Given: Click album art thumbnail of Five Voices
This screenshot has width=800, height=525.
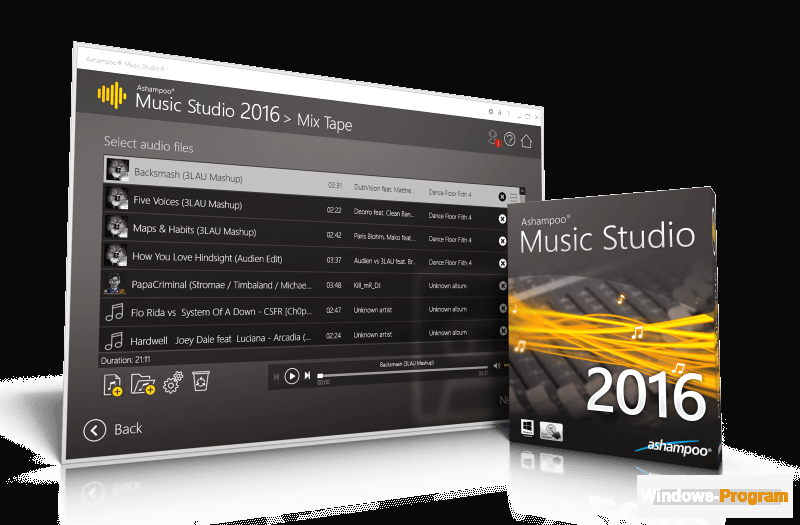Looking at the screenshot, I should pyautogui.click(x=117, y=197).
